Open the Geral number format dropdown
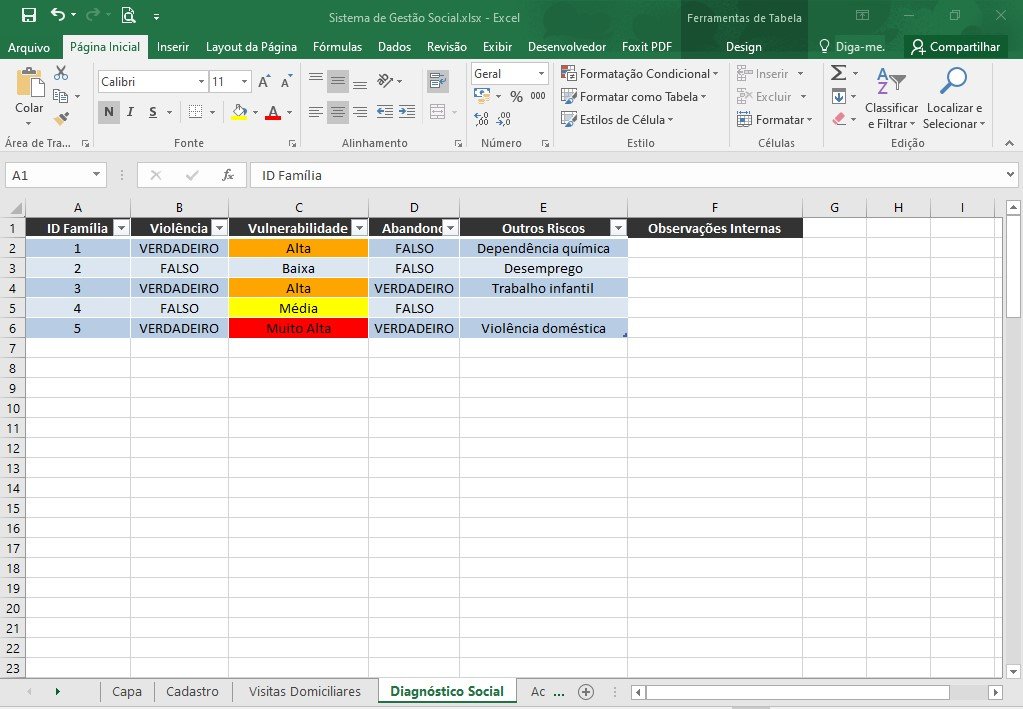 (x=541, y=74)
